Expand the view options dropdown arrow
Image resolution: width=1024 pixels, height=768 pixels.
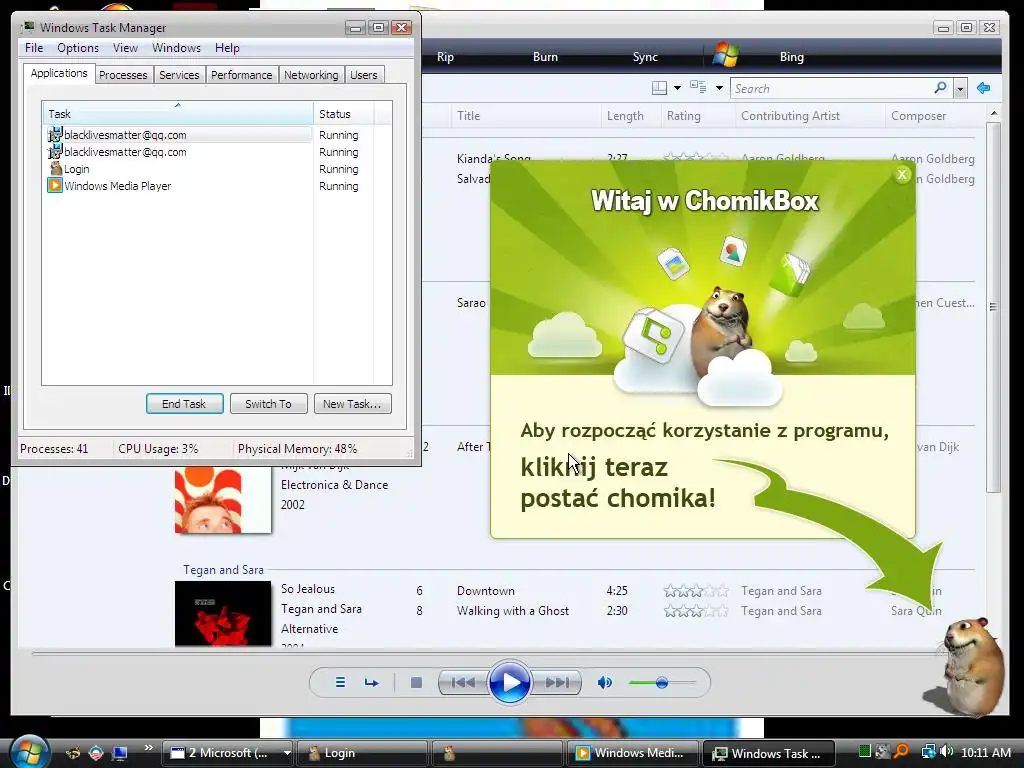(719, 88)
